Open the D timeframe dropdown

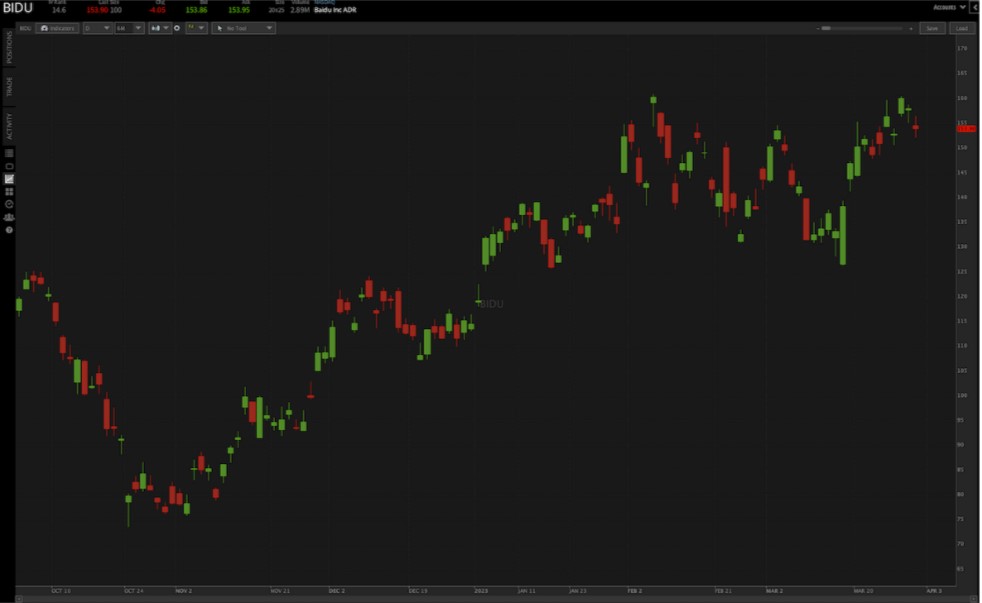pyautogui.click(x=95, y=29)
